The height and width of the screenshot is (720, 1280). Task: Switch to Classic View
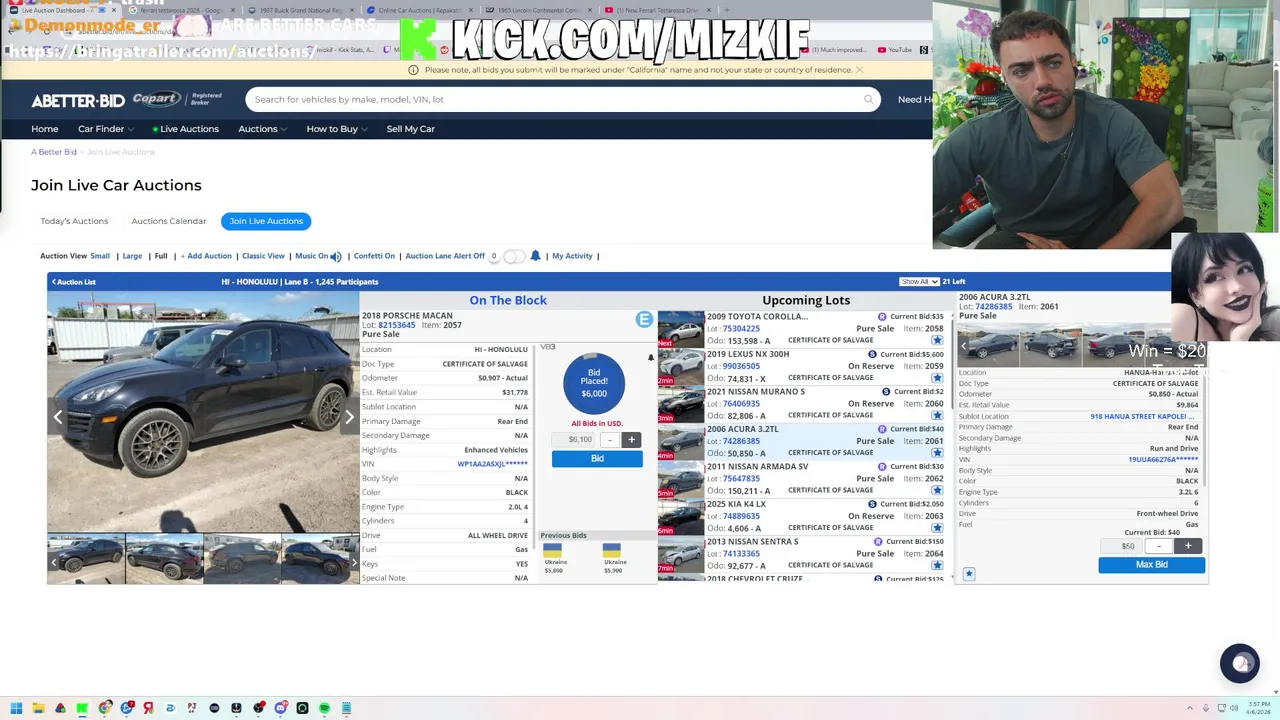(x=263, y=256)
